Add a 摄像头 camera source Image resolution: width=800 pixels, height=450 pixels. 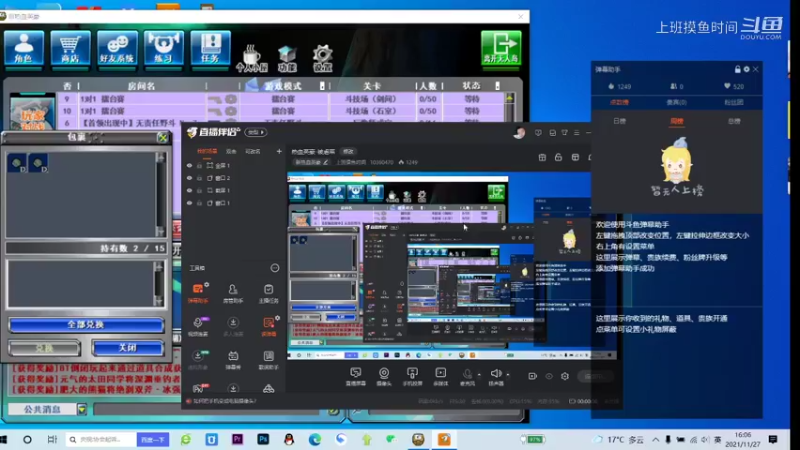384,377
